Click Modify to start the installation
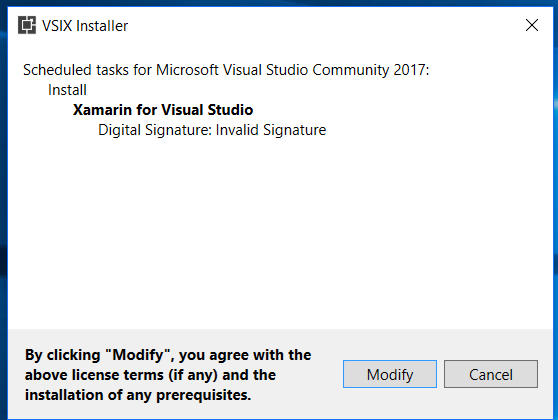 390,374
